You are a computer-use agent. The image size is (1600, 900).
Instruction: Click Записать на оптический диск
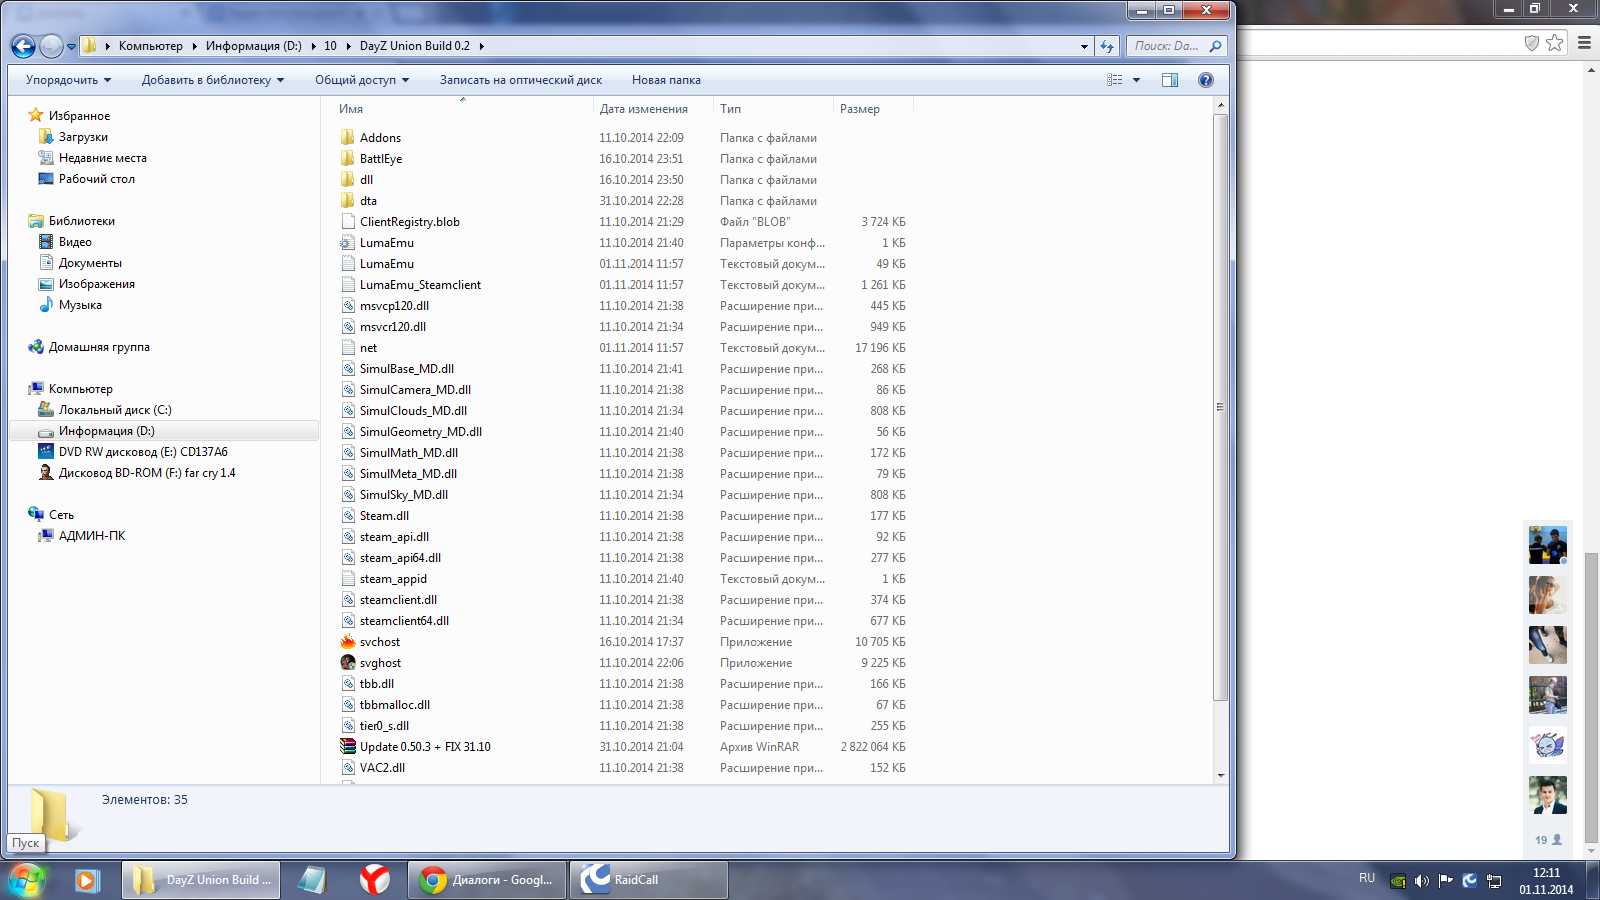point(521,80)
